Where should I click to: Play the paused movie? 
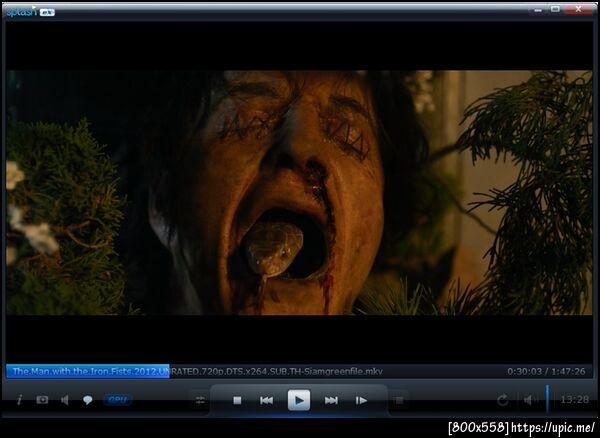point(299,400)
